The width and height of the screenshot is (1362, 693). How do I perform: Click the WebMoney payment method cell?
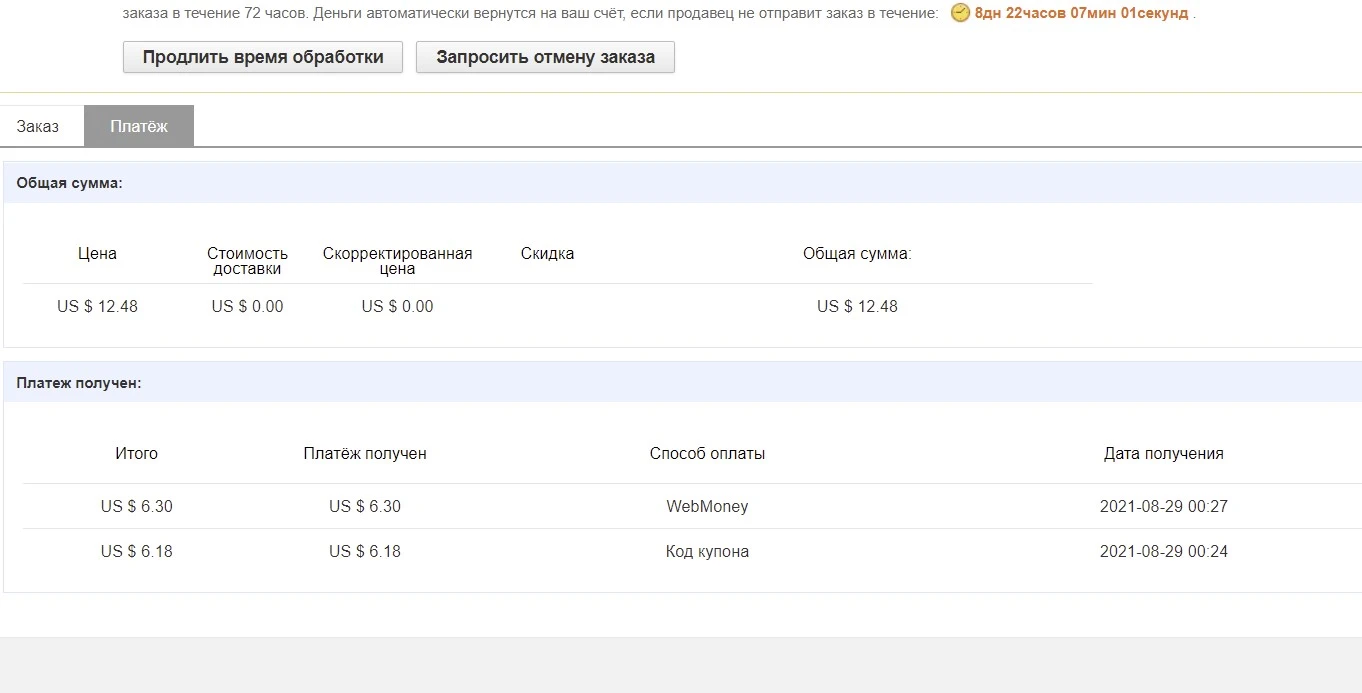[707, 506]
